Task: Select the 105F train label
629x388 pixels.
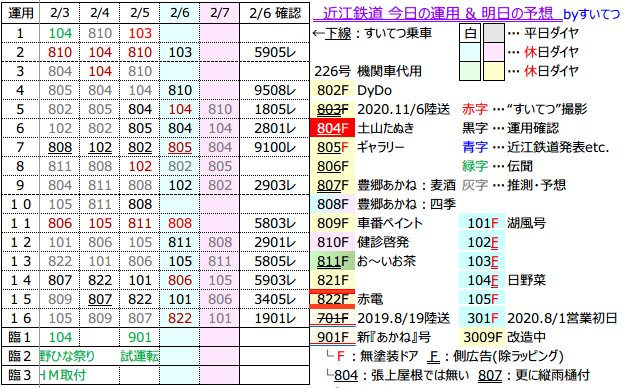Action: pos(483,299)
